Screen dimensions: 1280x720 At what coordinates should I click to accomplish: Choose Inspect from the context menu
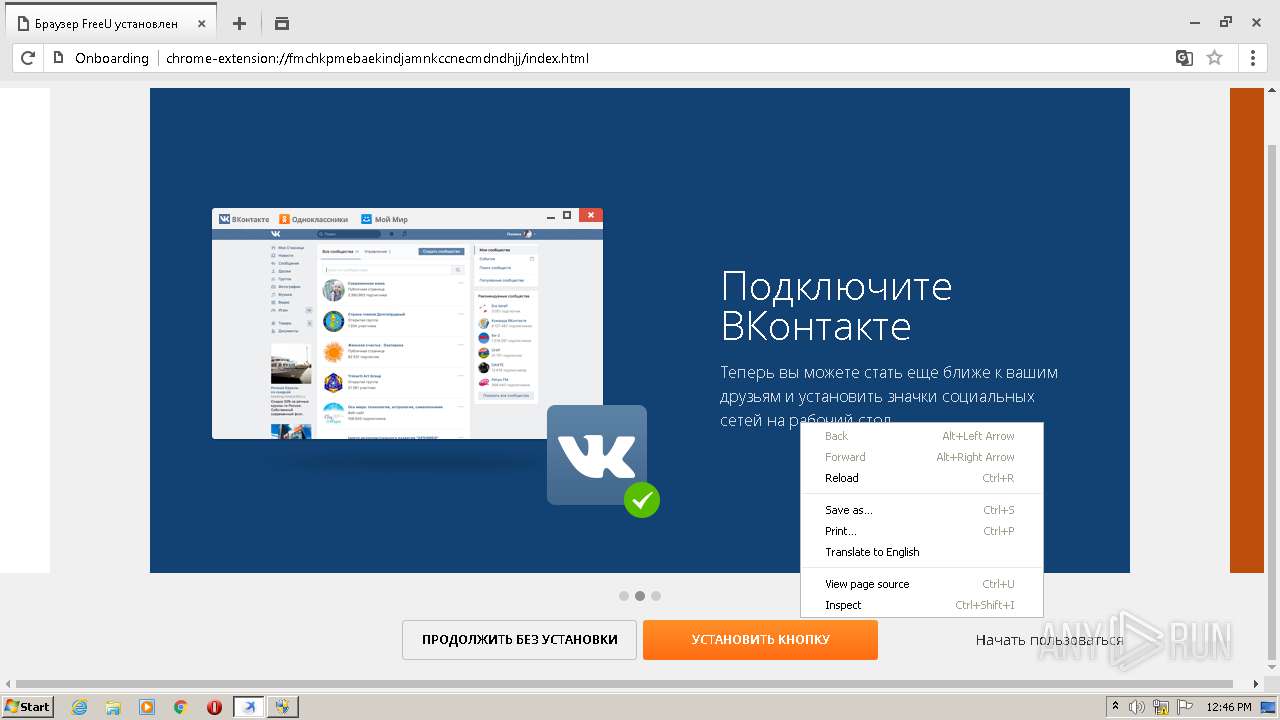[x=922, y=605]
